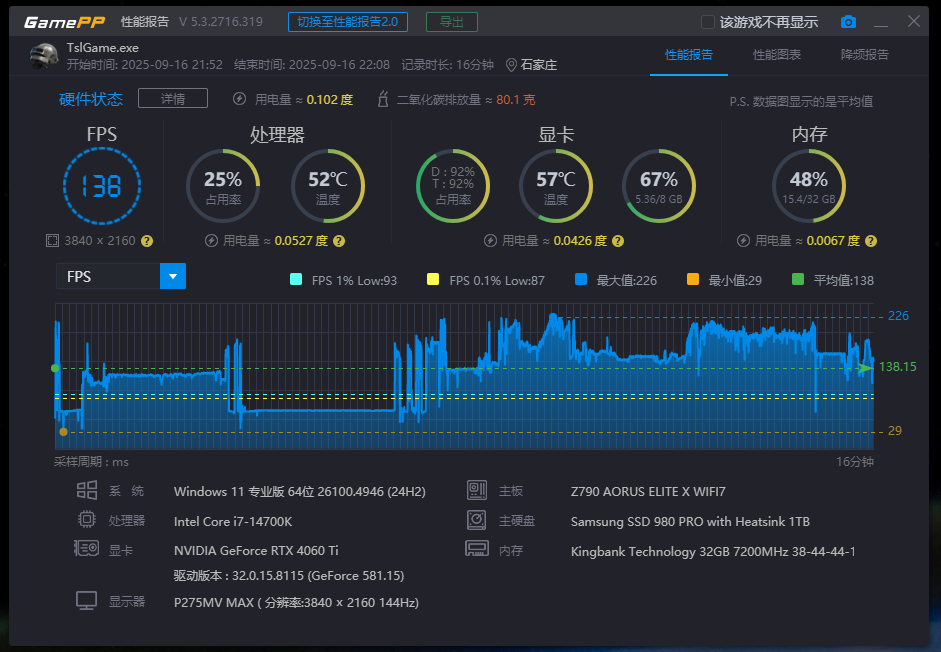Click 切换至性能报告2.0 button
Viewport: 941px width, 652px height.
coord(348,22)
